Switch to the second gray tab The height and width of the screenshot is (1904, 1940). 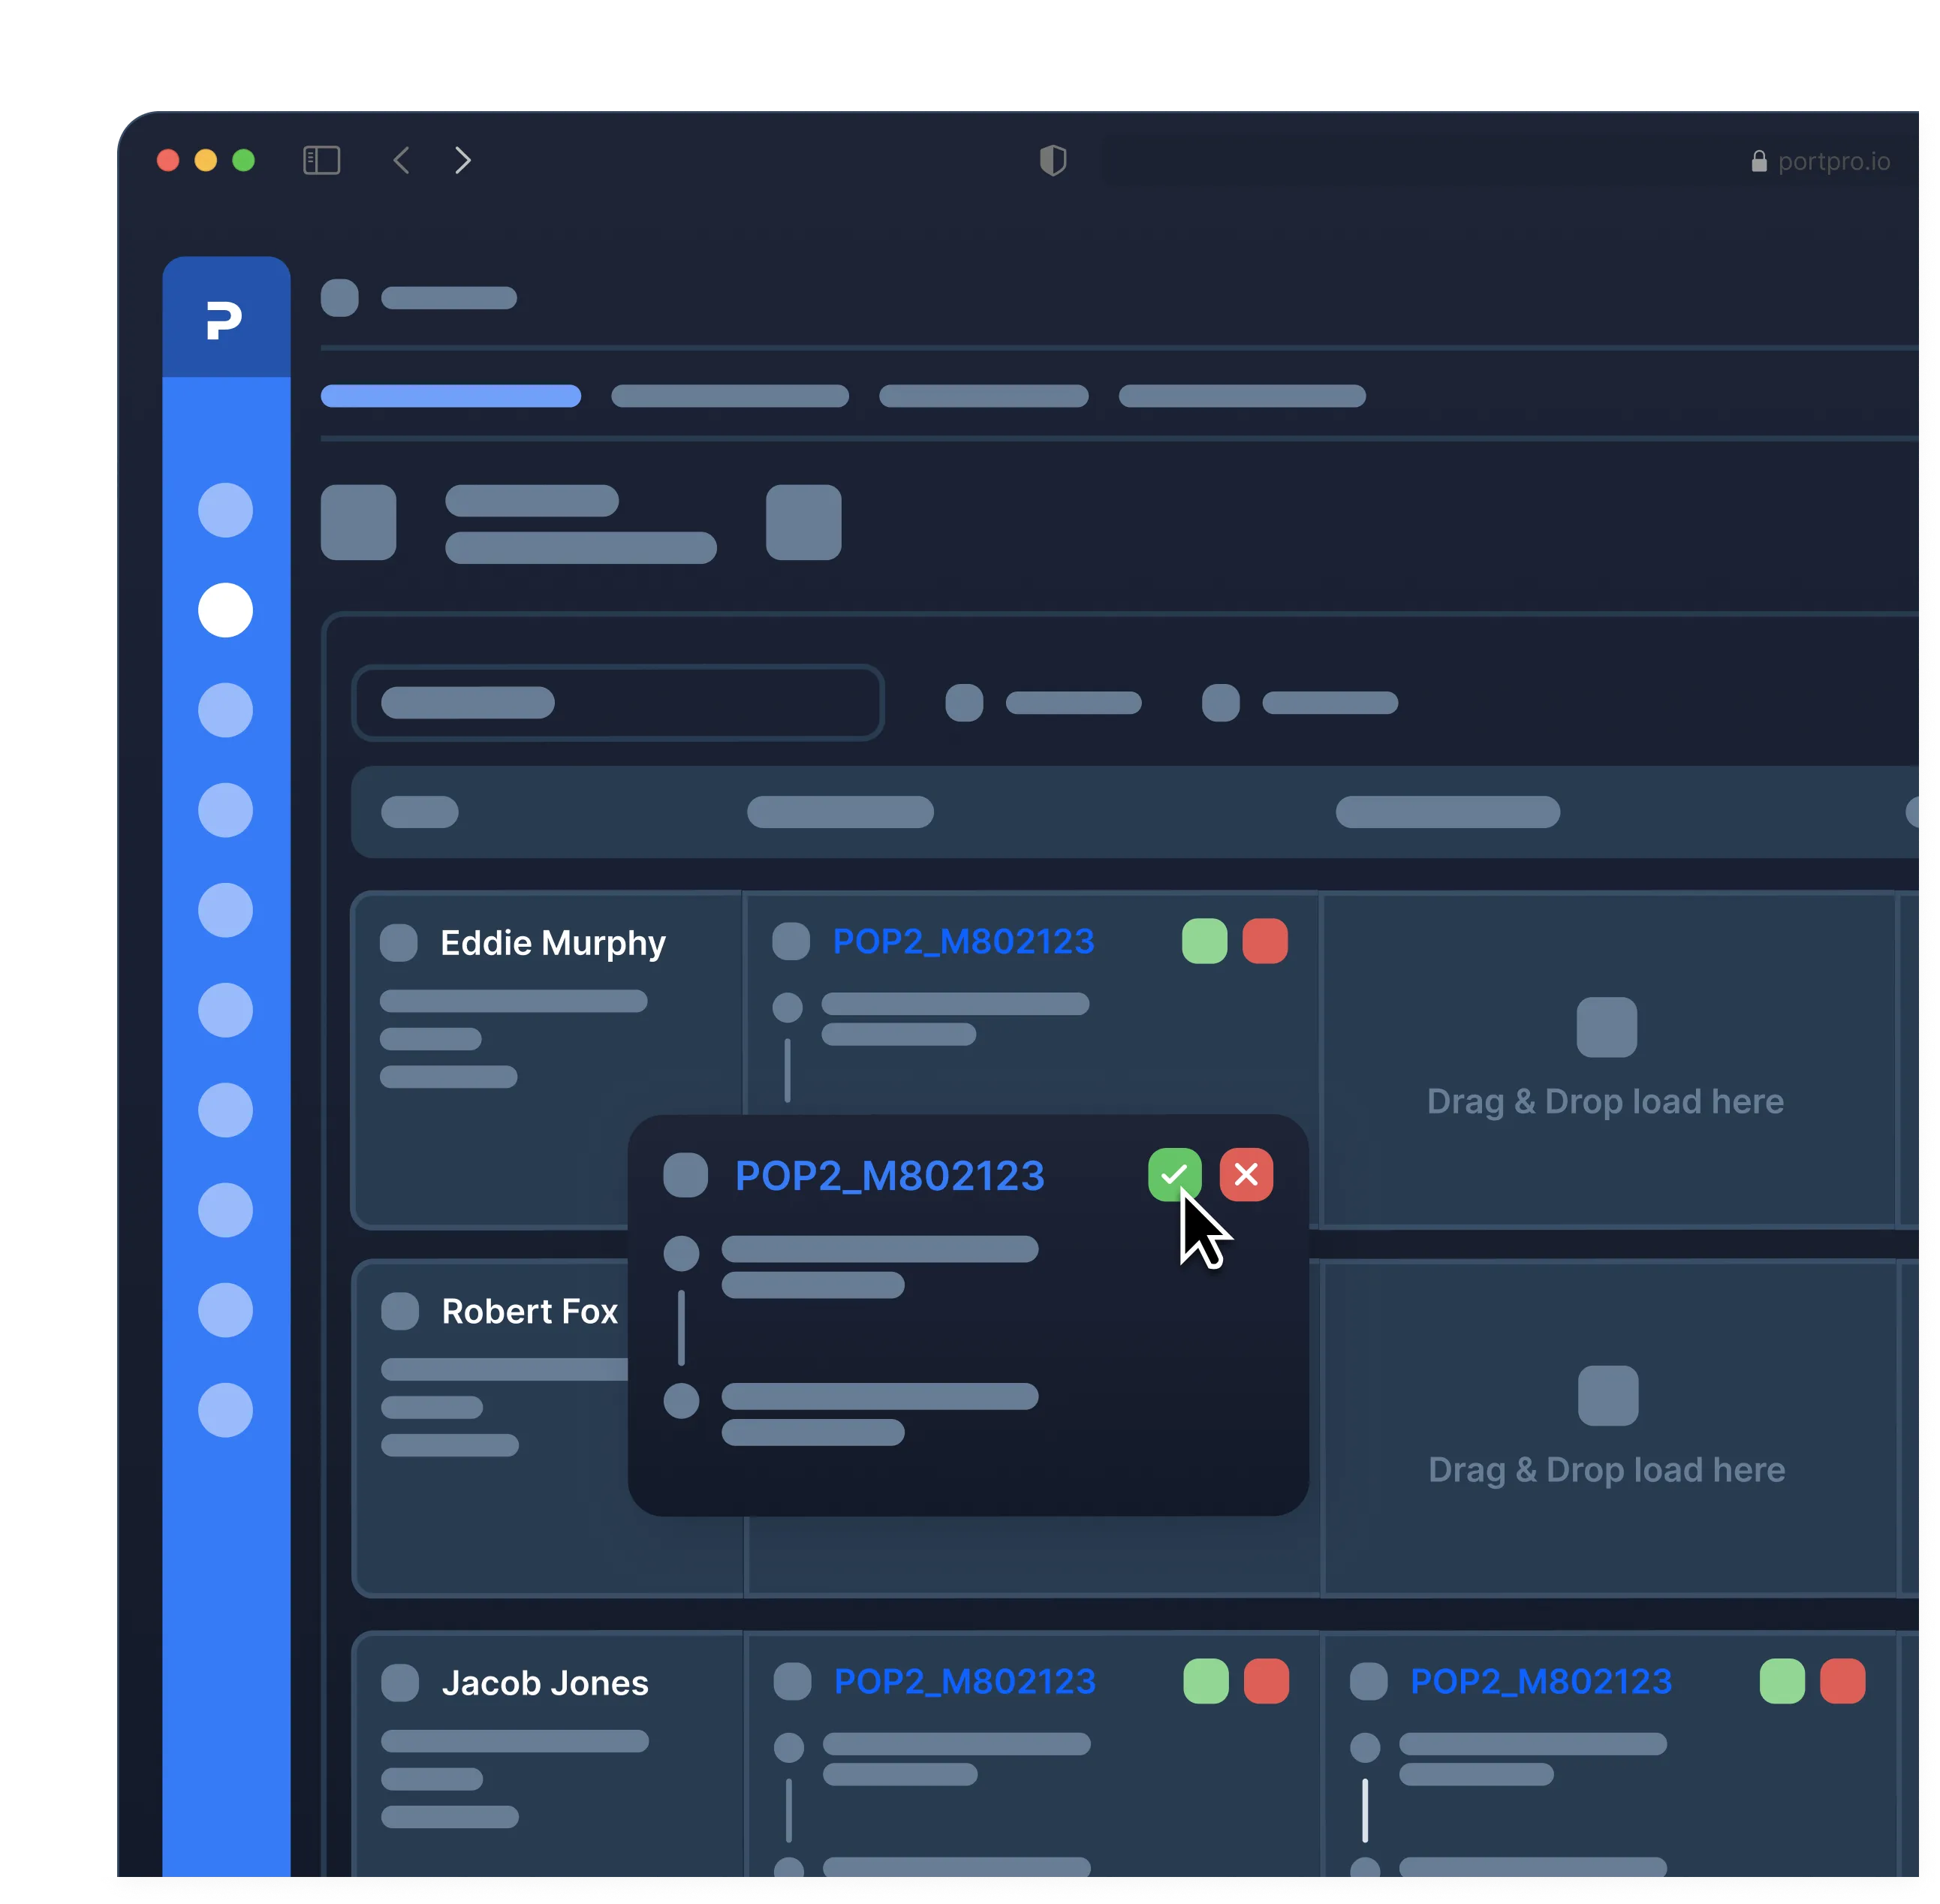coord(729,396)
